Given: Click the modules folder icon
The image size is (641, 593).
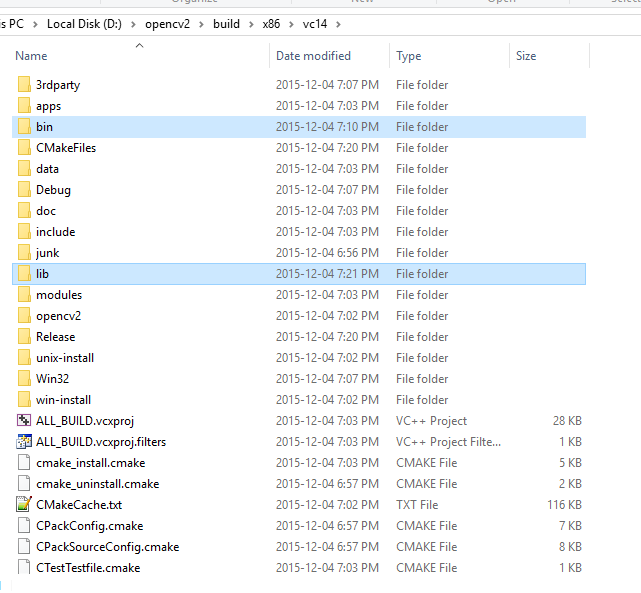Looking at the screenshot, I should point(24,295).
